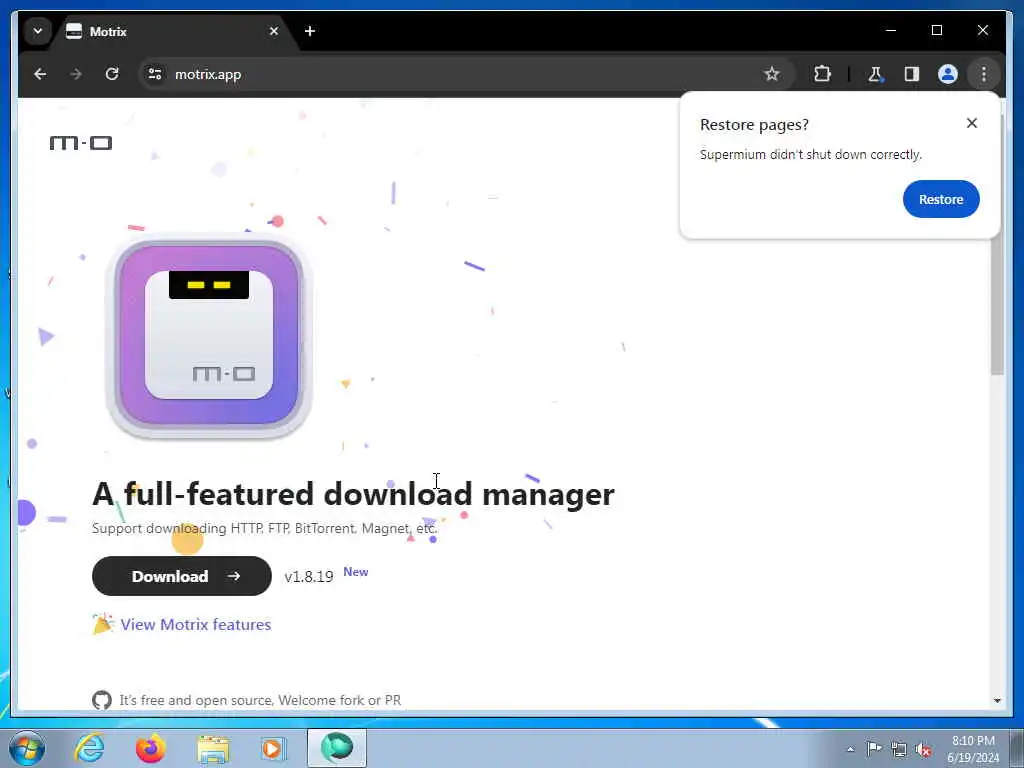The width and height of the screenshot is (1024, 768).
Task: Minimize the browser window
Action: (891, 31)
